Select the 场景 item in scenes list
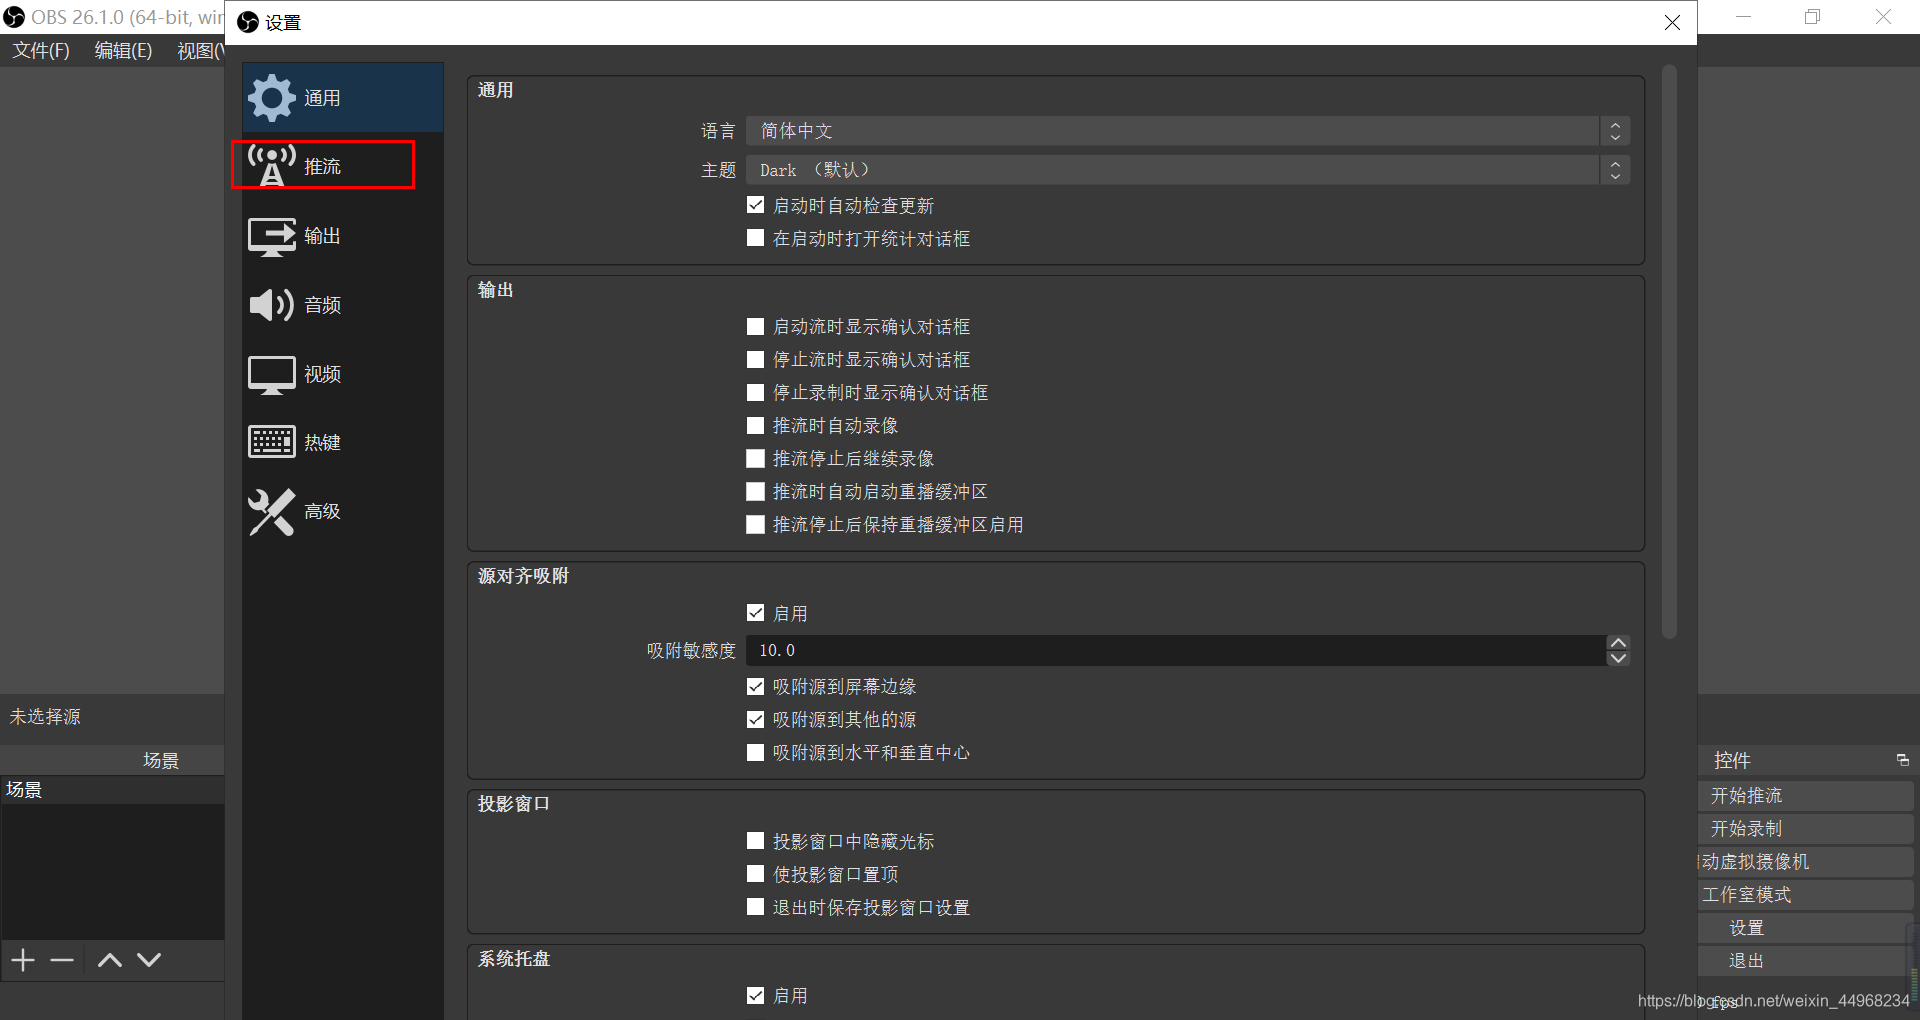 (112, 790)
